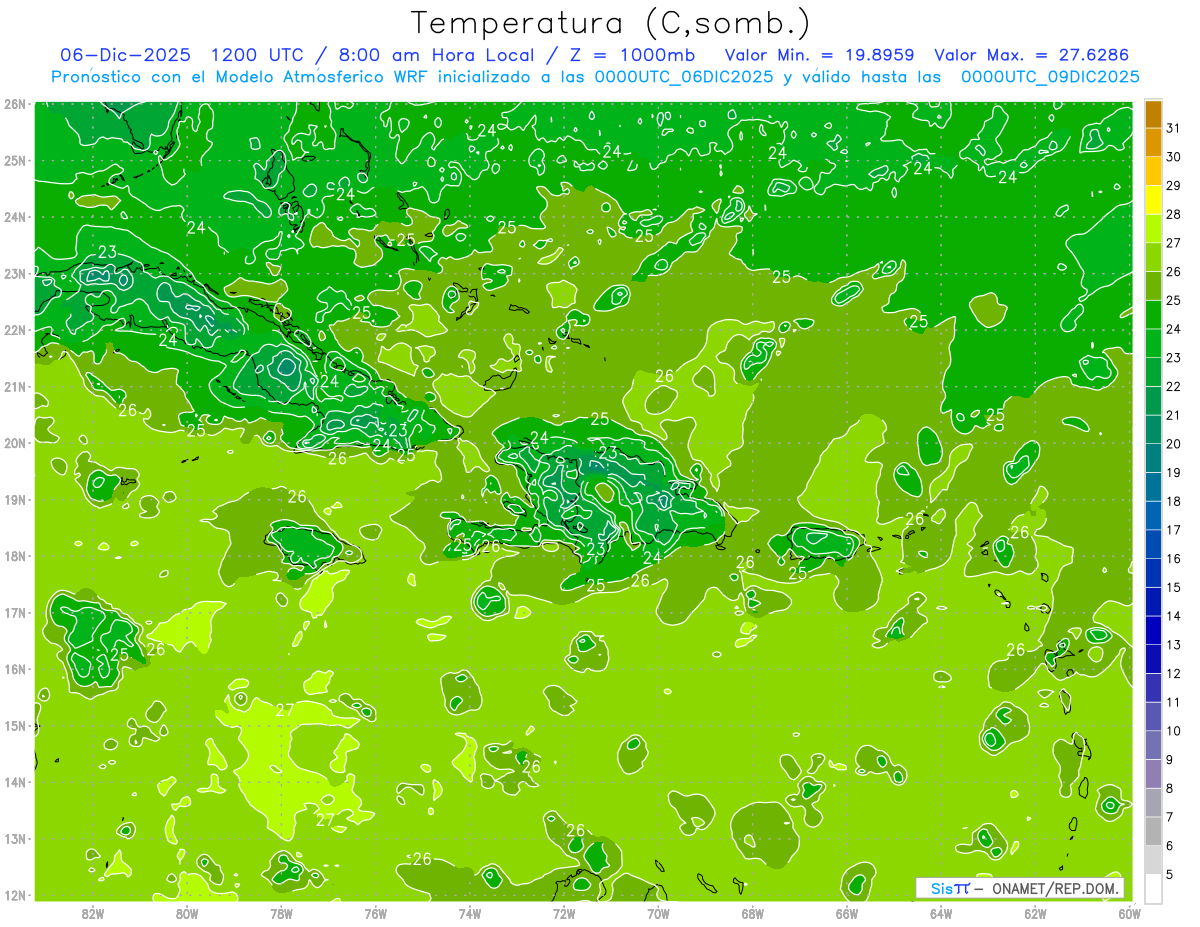This screenshot has width=1200, height=927.
Task: Click the "62W" longitude axis label
Action: (1035, 913)
